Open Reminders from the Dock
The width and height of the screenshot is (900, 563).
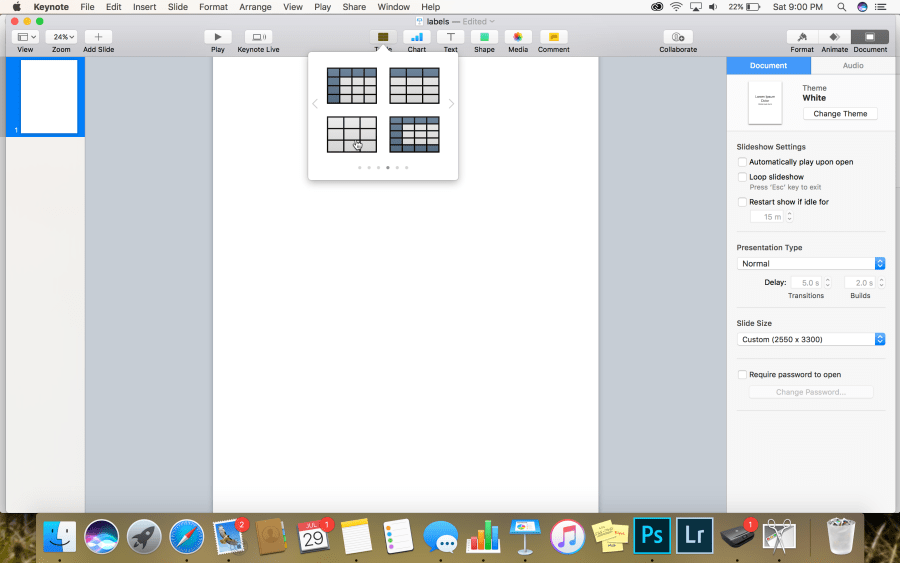pos(398,537)
